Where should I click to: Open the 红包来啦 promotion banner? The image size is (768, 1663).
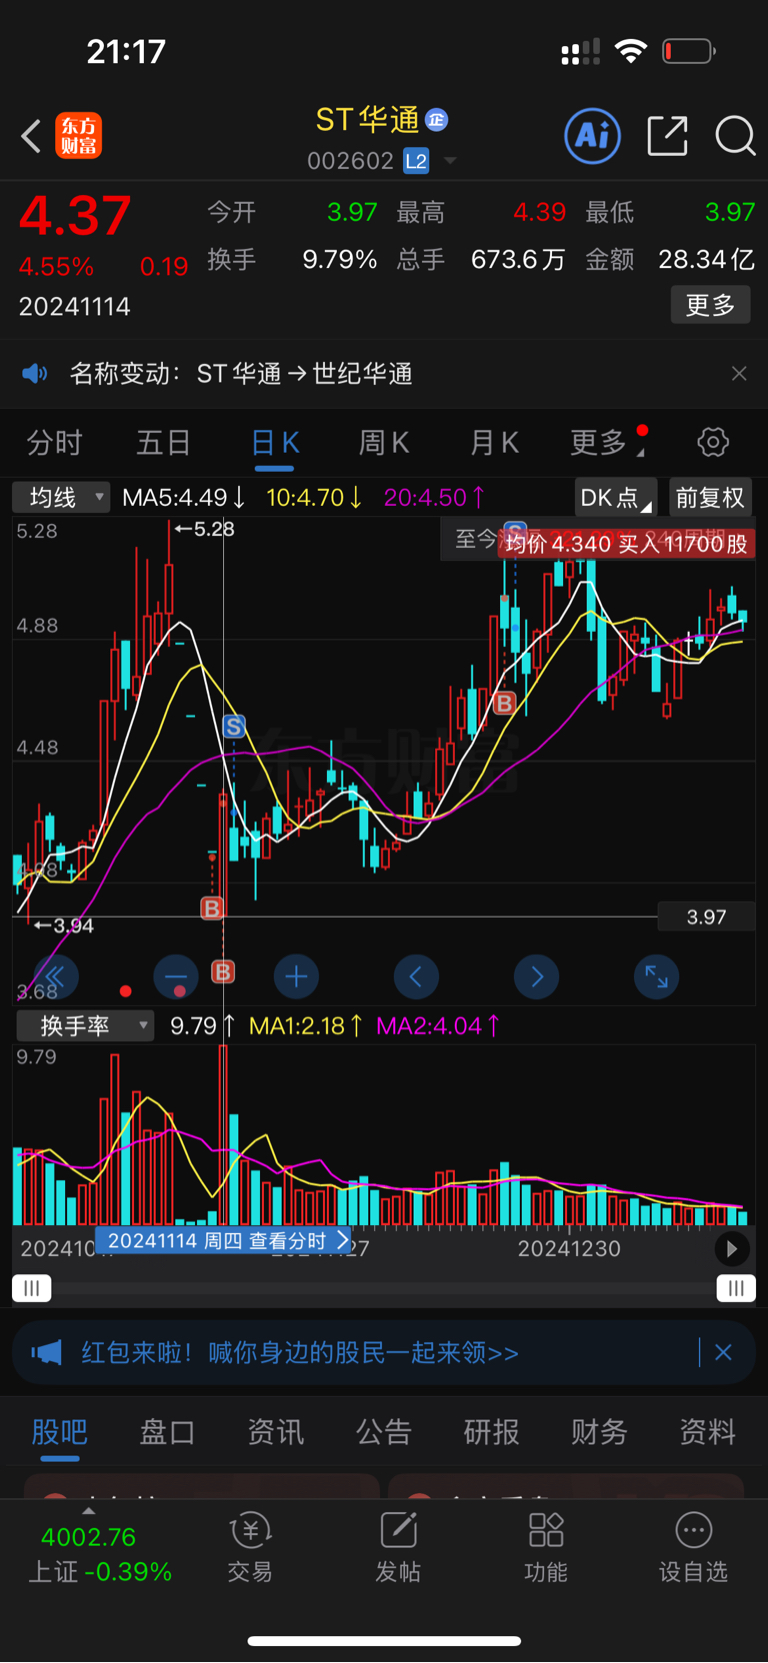(x=384, y=1353)
